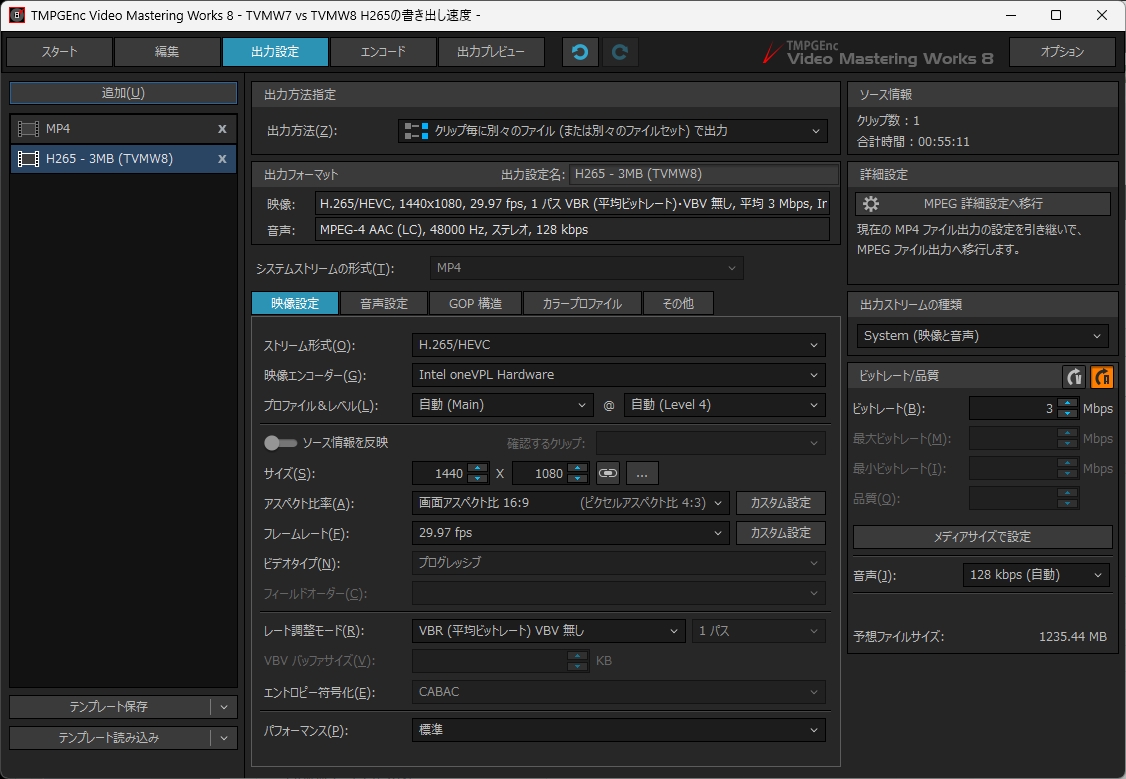
Task: Decrease the height value with down arrow
Action: coord(577,479)
